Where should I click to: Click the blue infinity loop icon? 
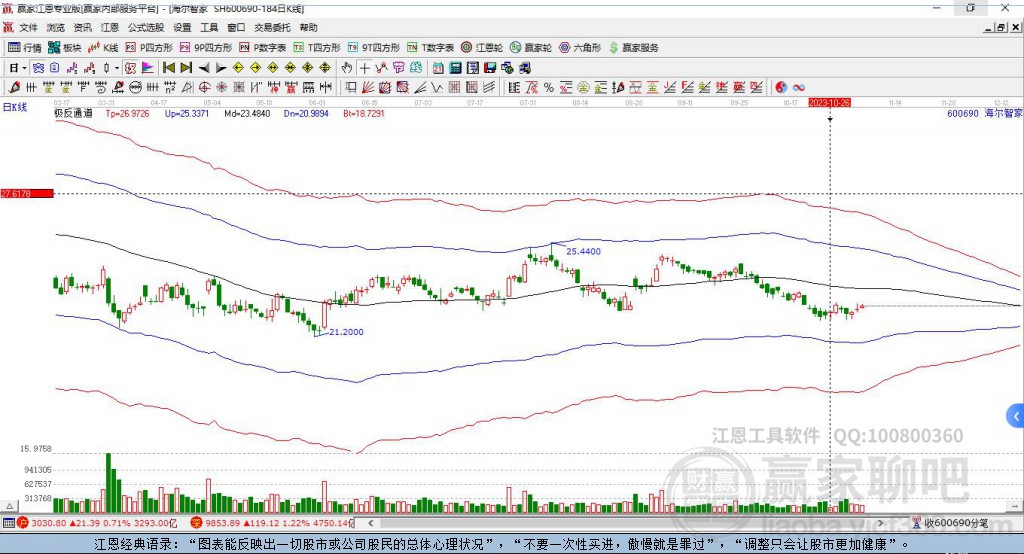click(799, 88)
